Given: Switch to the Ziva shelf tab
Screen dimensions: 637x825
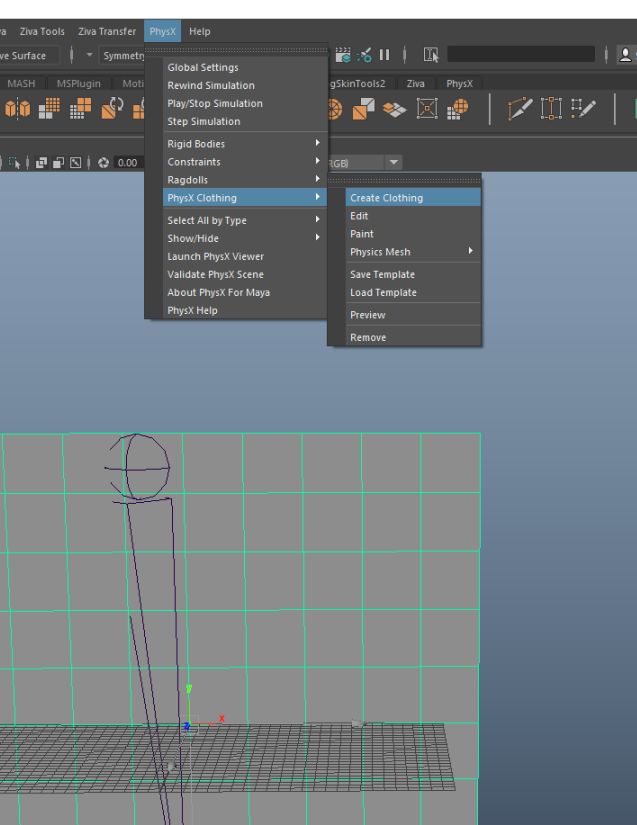Looking at the screenshot, I should point(416,83).
